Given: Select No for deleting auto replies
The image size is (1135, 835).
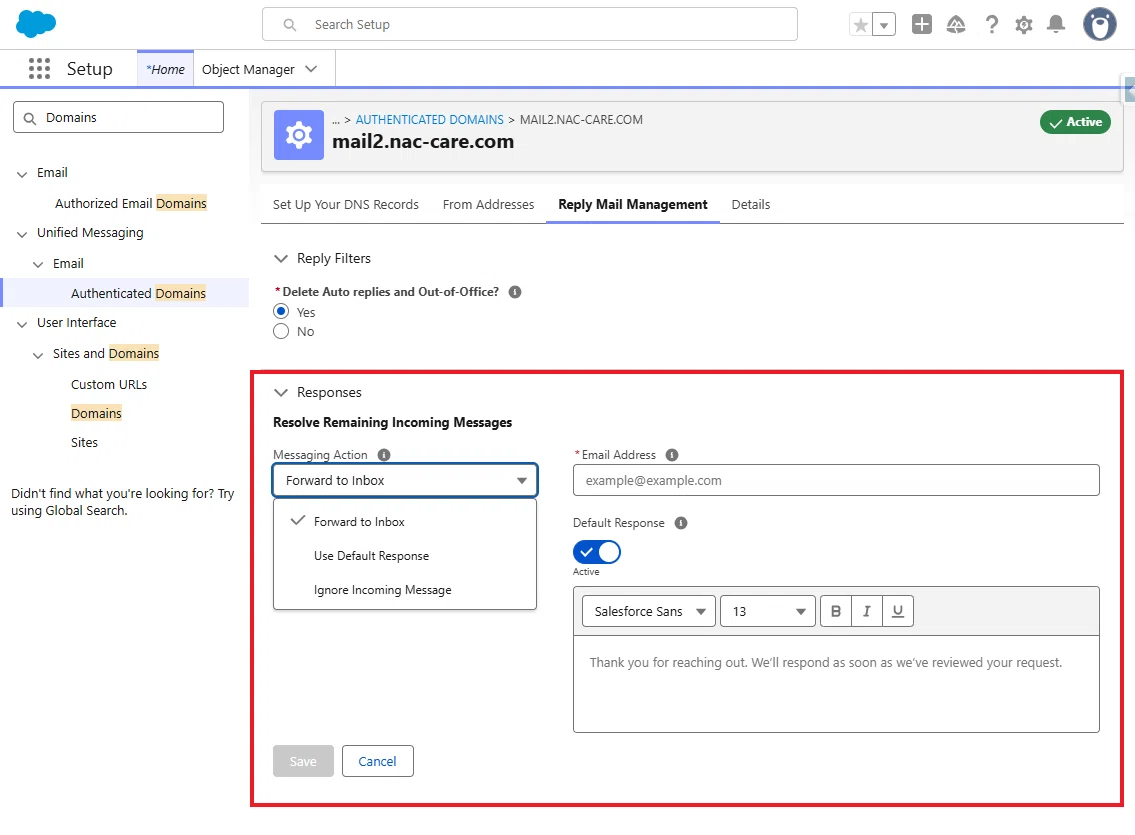Looking at the screenshot, I should pyautogui.click(x=281, y=331).
